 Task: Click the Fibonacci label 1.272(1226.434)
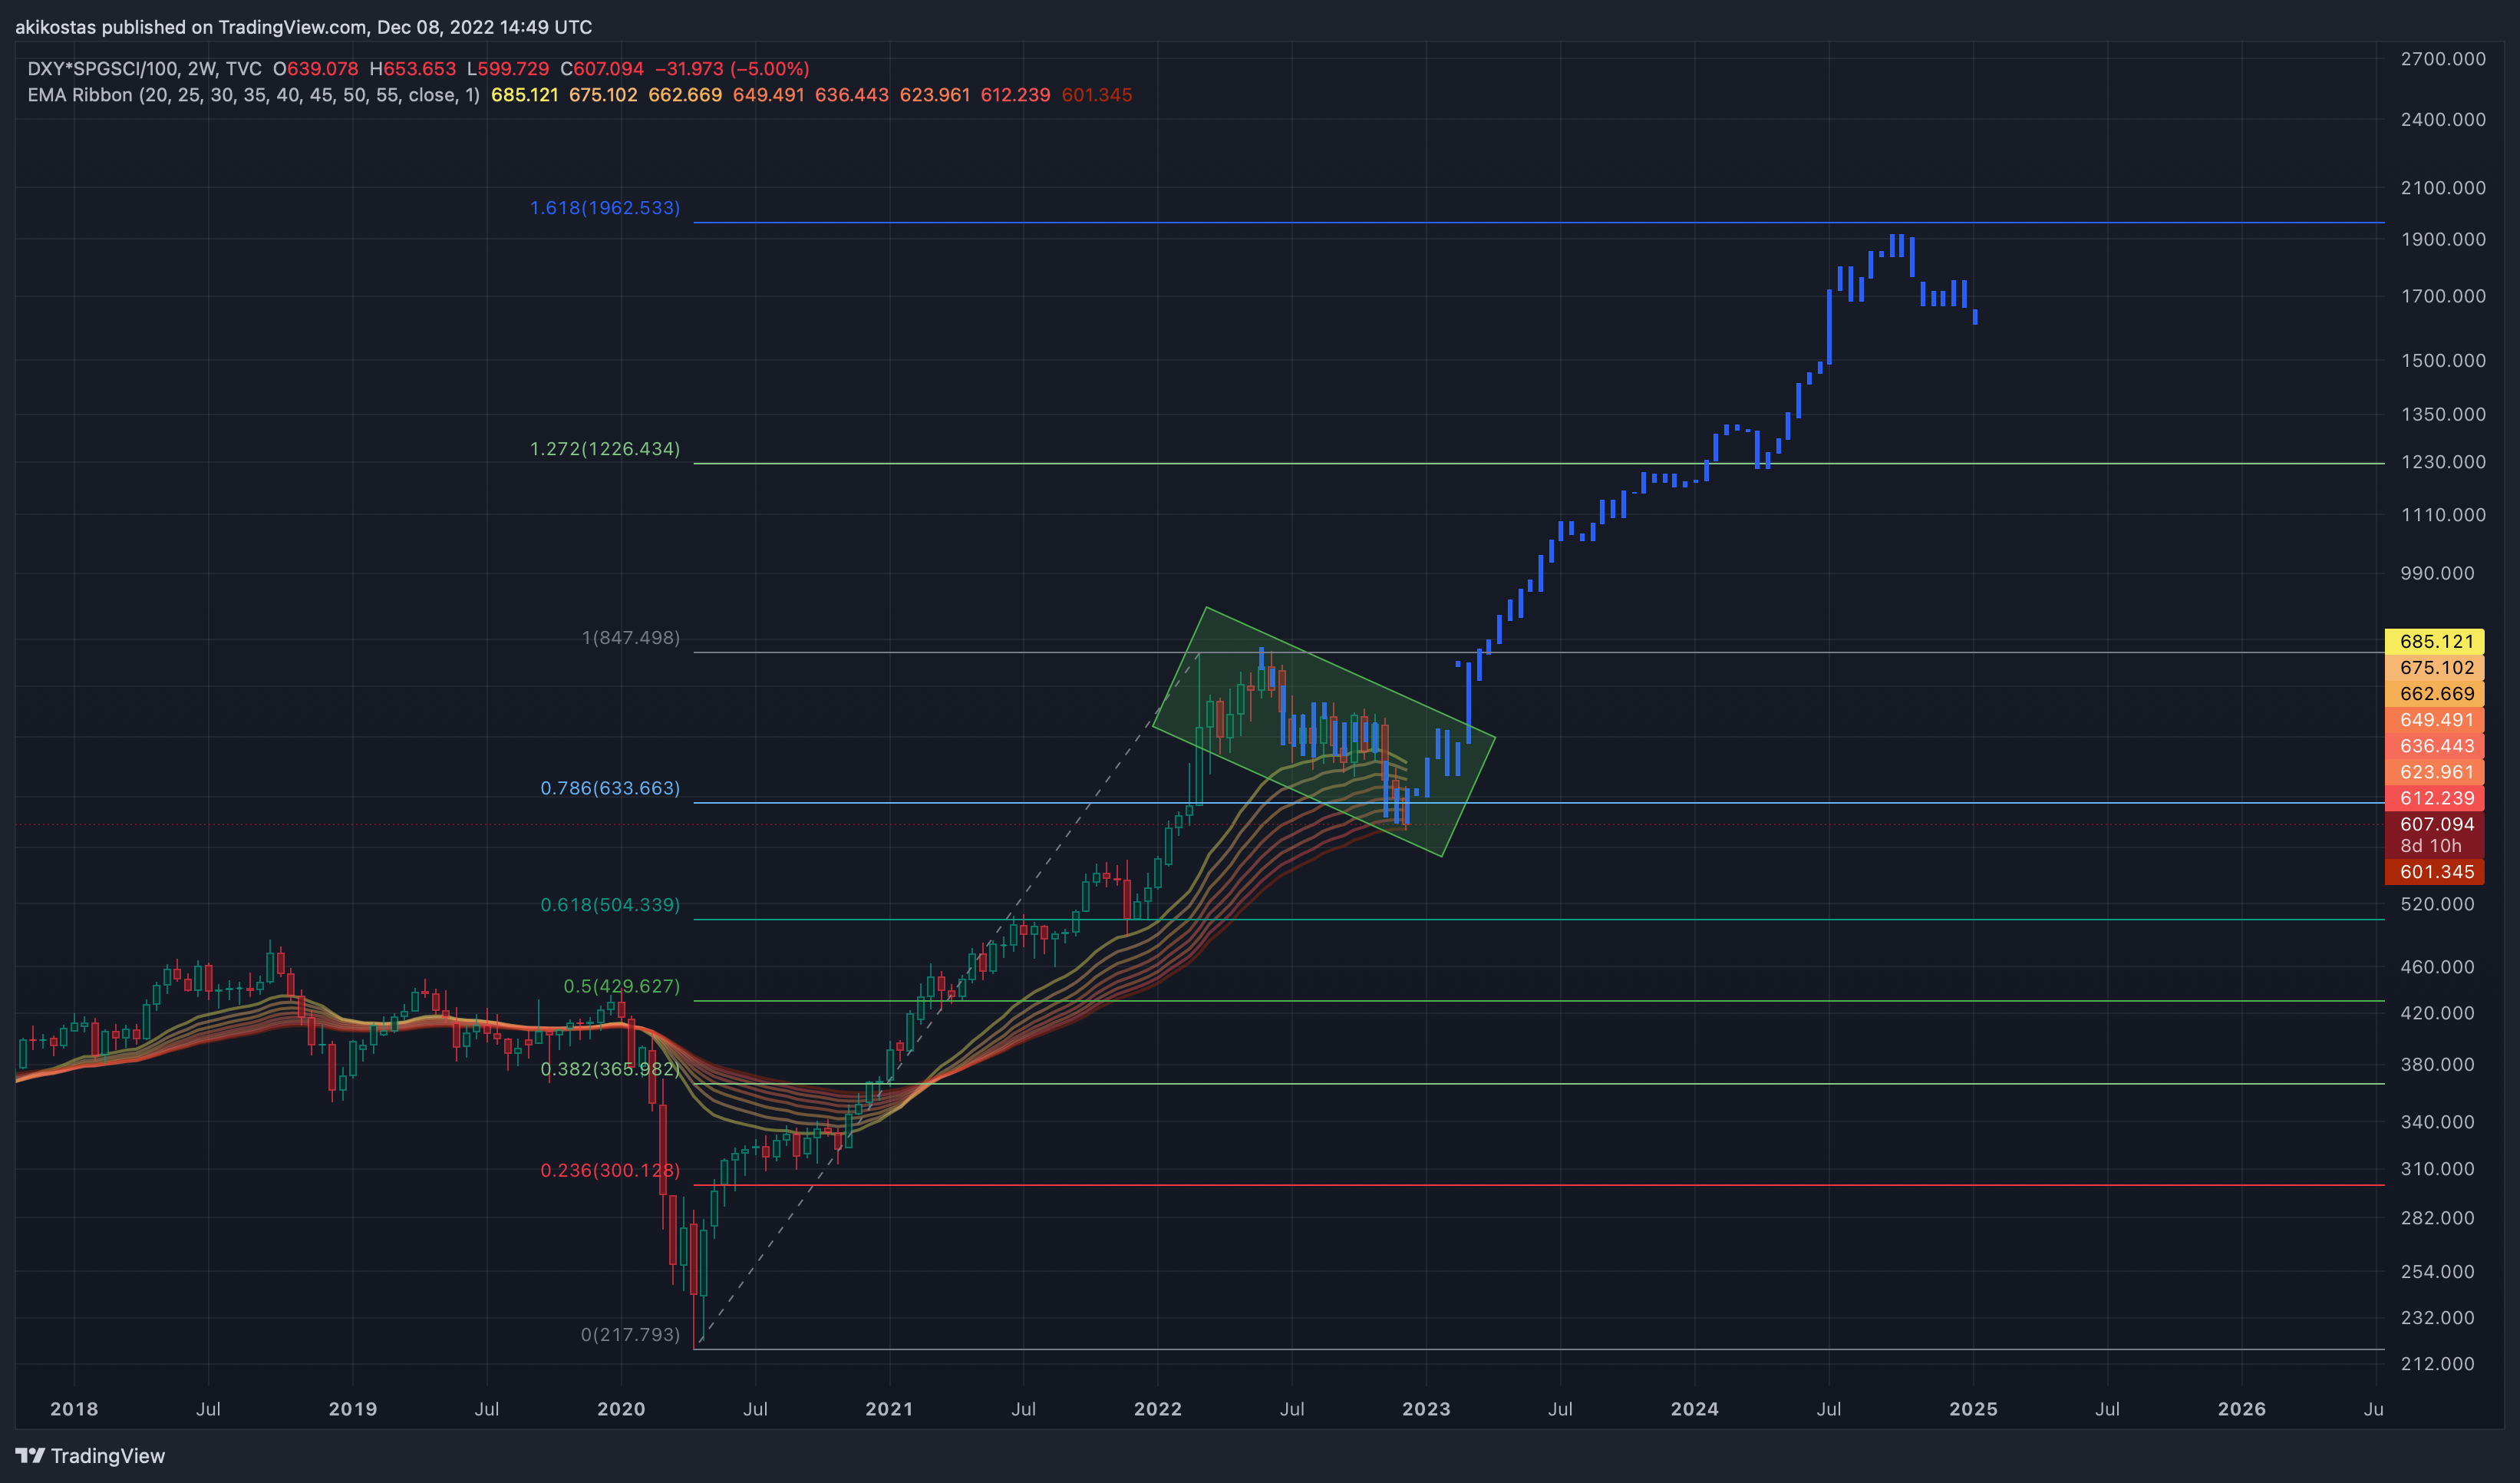pyautogui.click(x=605, y=449)
